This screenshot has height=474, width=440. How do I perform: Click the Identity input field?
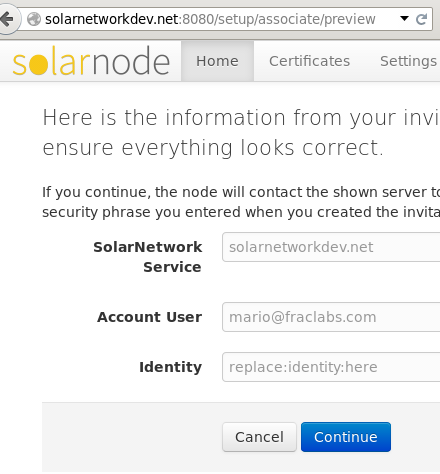[x=331, y=367]
